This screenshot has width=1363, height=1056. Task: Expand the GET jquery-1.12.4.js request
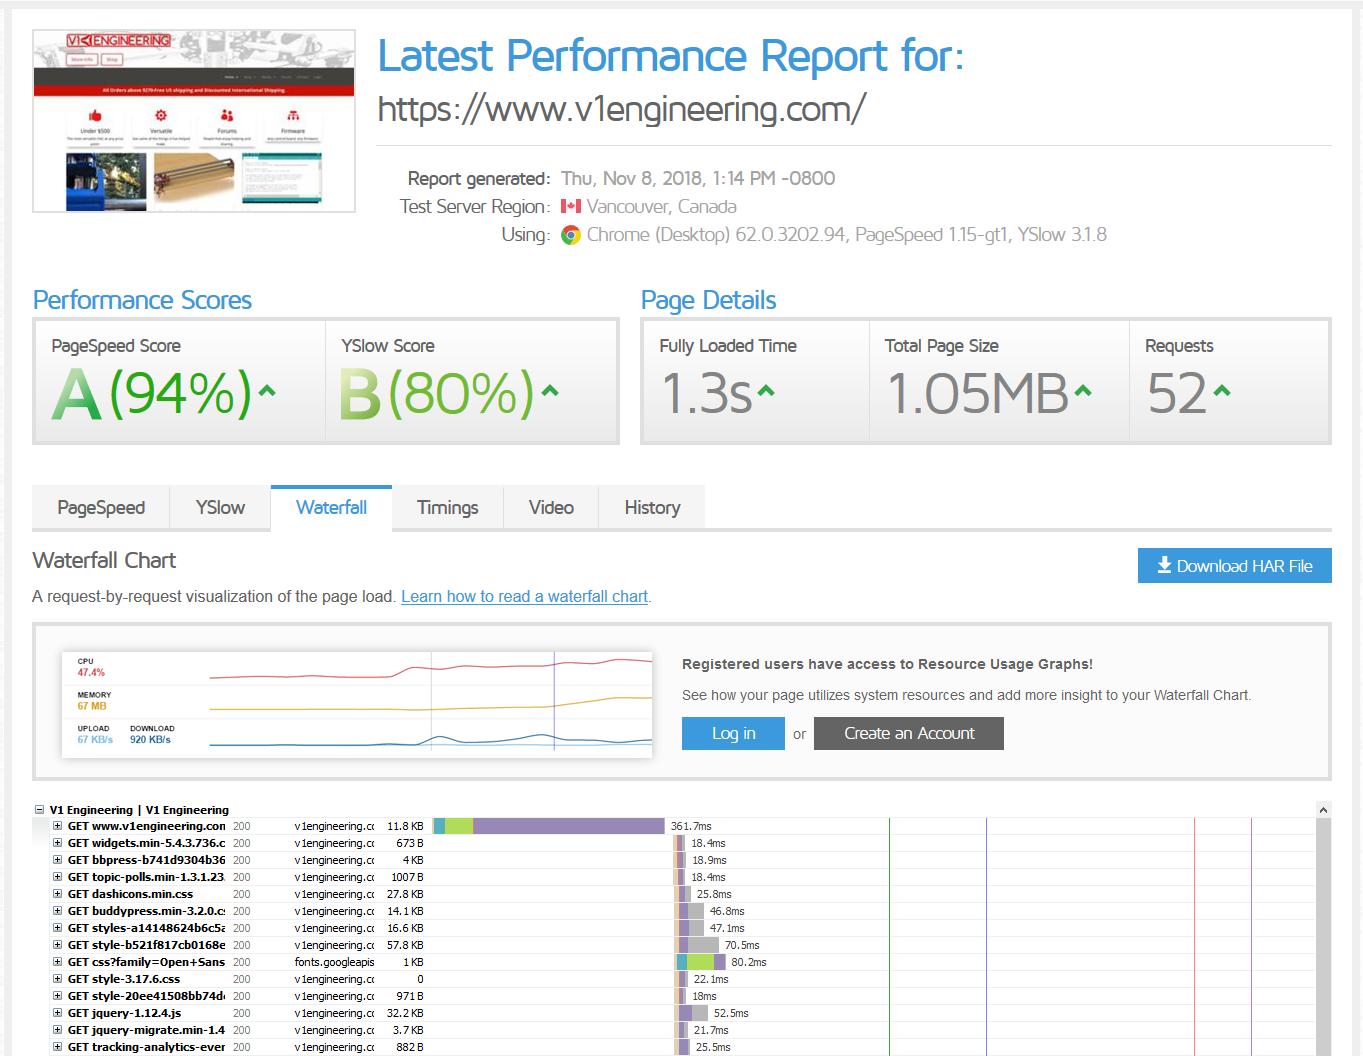[x=58, y=1013]
